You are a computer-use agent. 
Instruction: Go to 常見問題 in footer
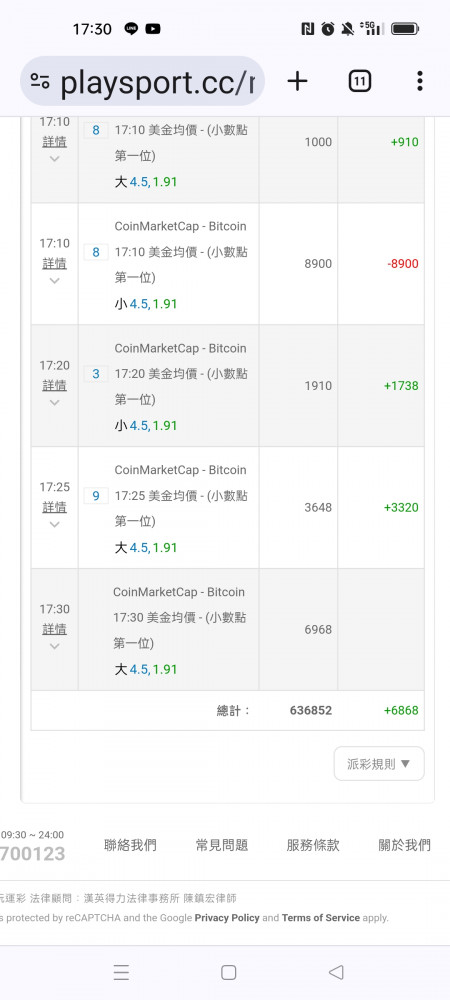coord(222,845)
